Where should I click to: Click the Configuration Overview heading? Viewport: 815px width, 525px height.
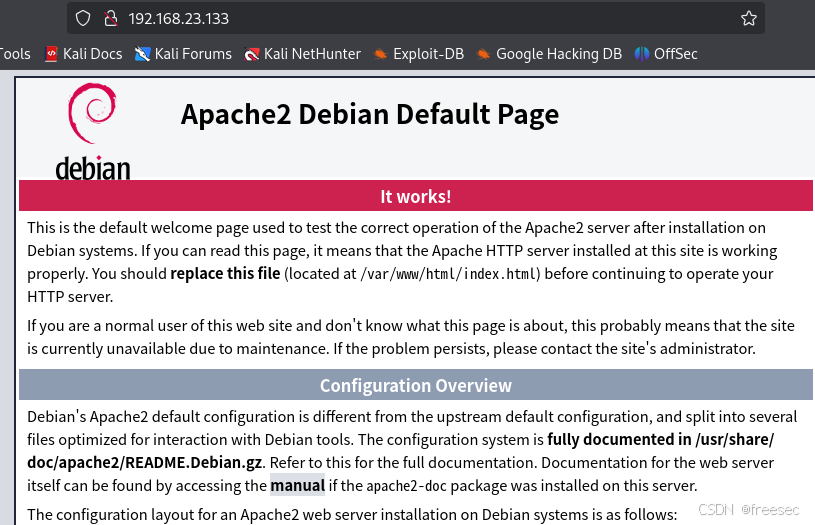pyautogui.click(x=415, y=386)
